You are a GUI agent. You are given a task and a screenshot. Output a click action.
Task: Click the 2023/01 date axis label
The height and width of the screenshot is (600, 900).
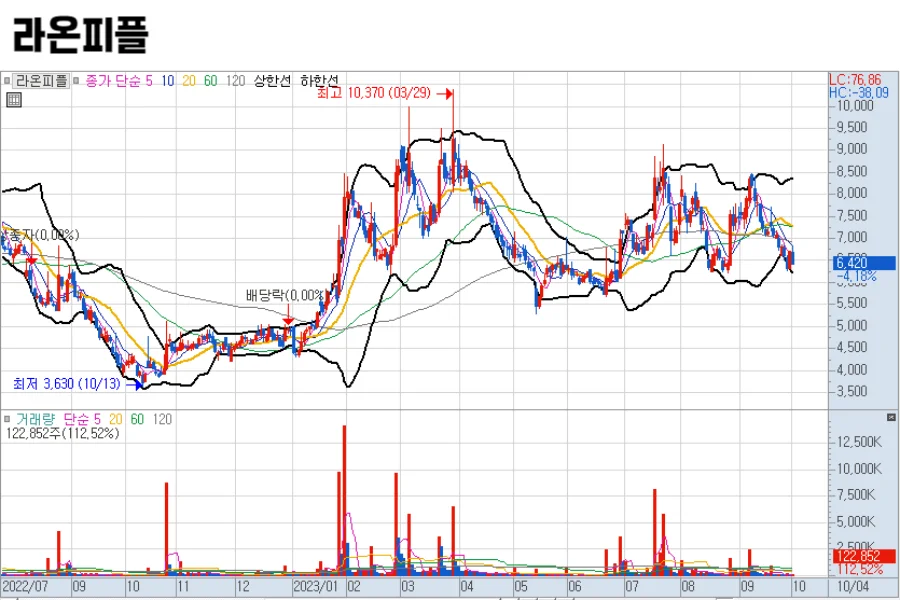tap(316, 587)
